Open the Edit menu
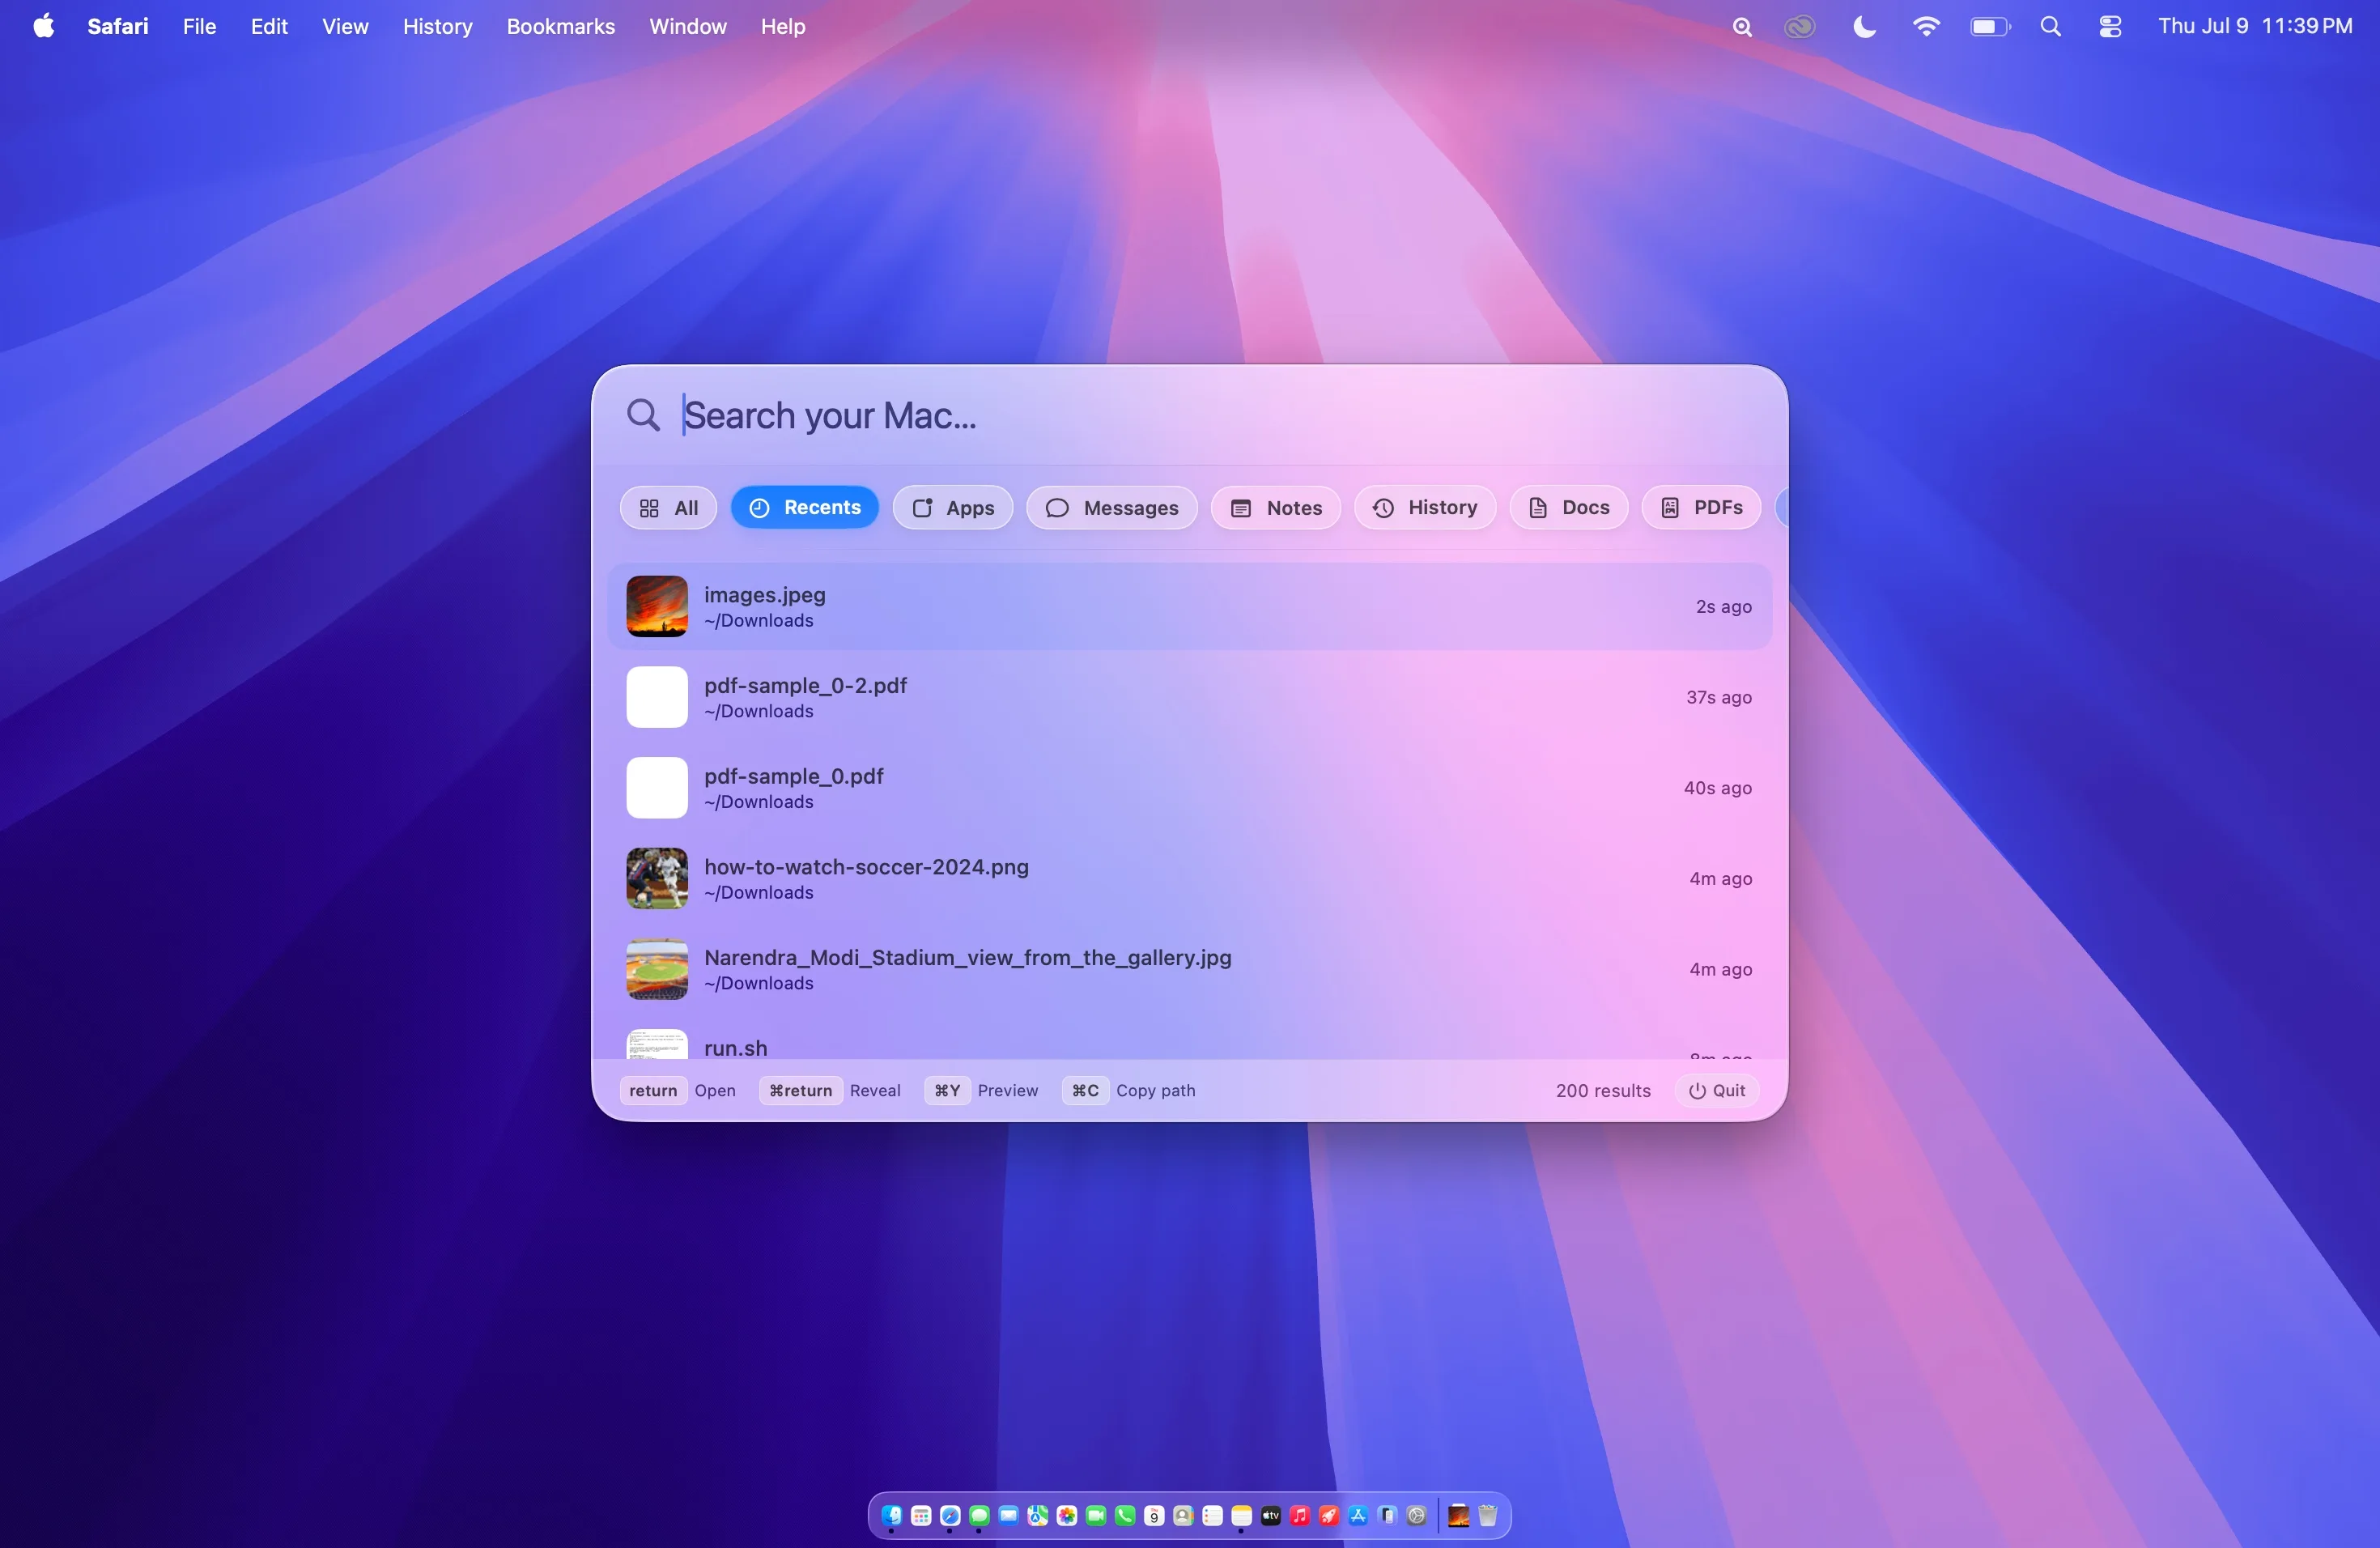Screen dimensions: 2380x1548 click(269, 26)
